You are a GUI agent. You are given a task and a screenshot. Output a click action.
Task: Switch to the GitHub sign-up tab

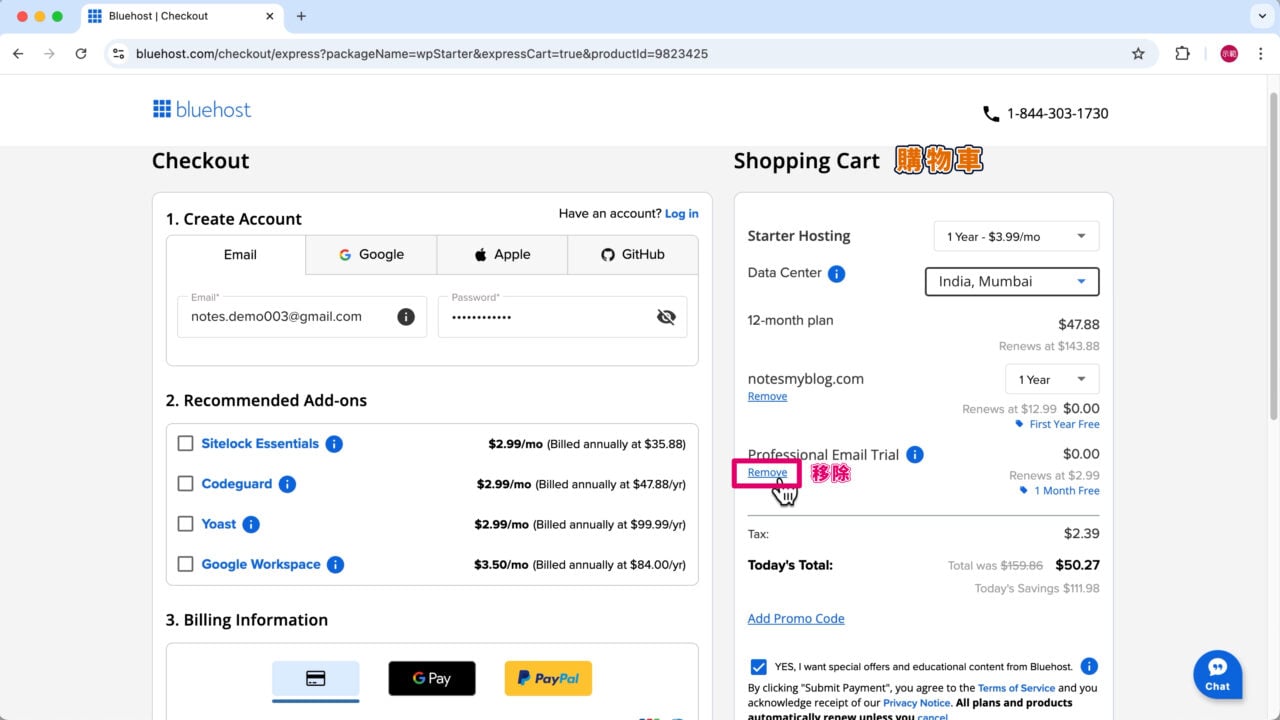[x=632, y=254]
